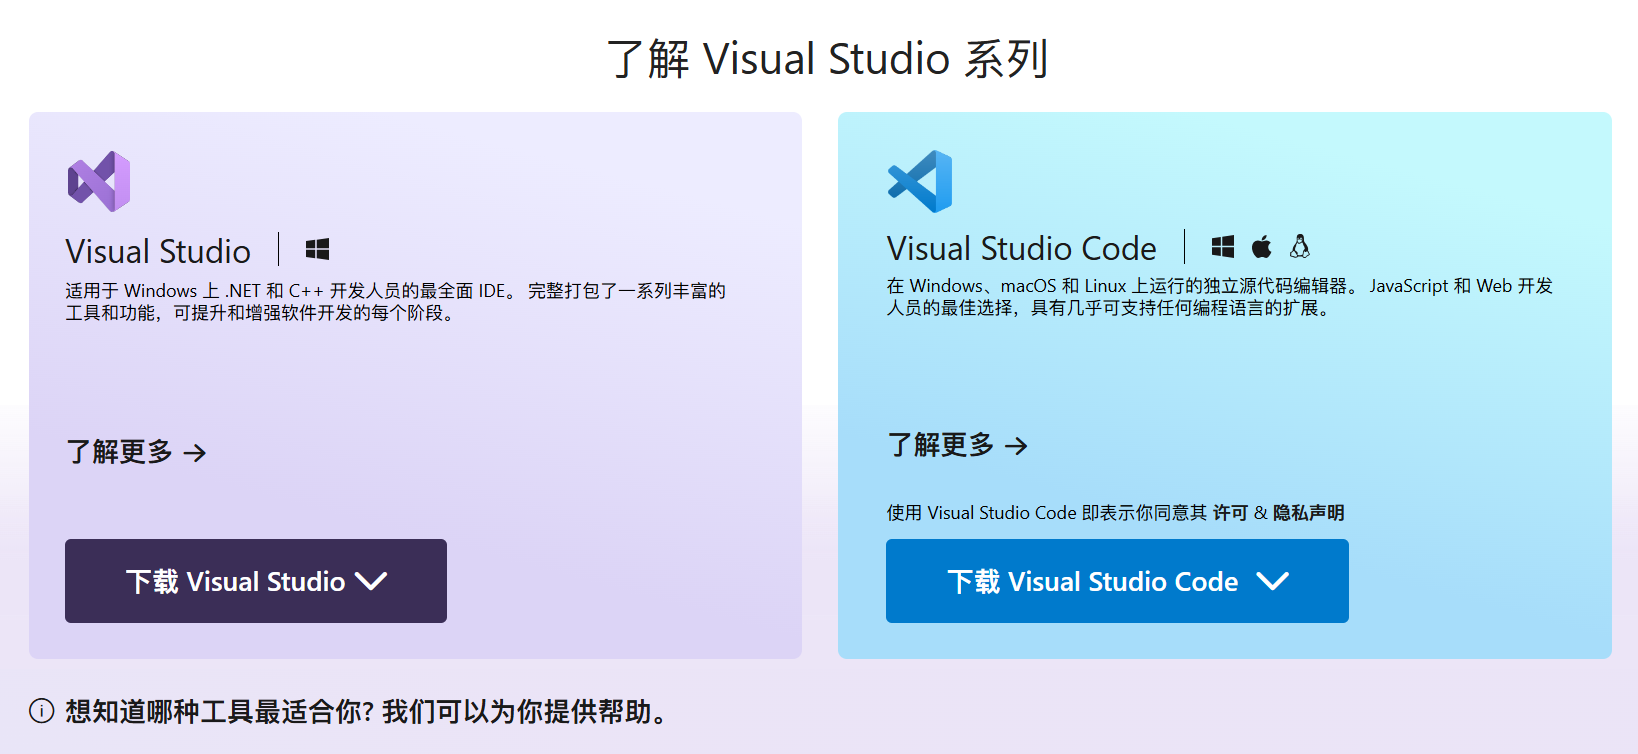Expand the chevron on 下载 Visual Studio button
1638x754 pixels.
tap(371, 581)
